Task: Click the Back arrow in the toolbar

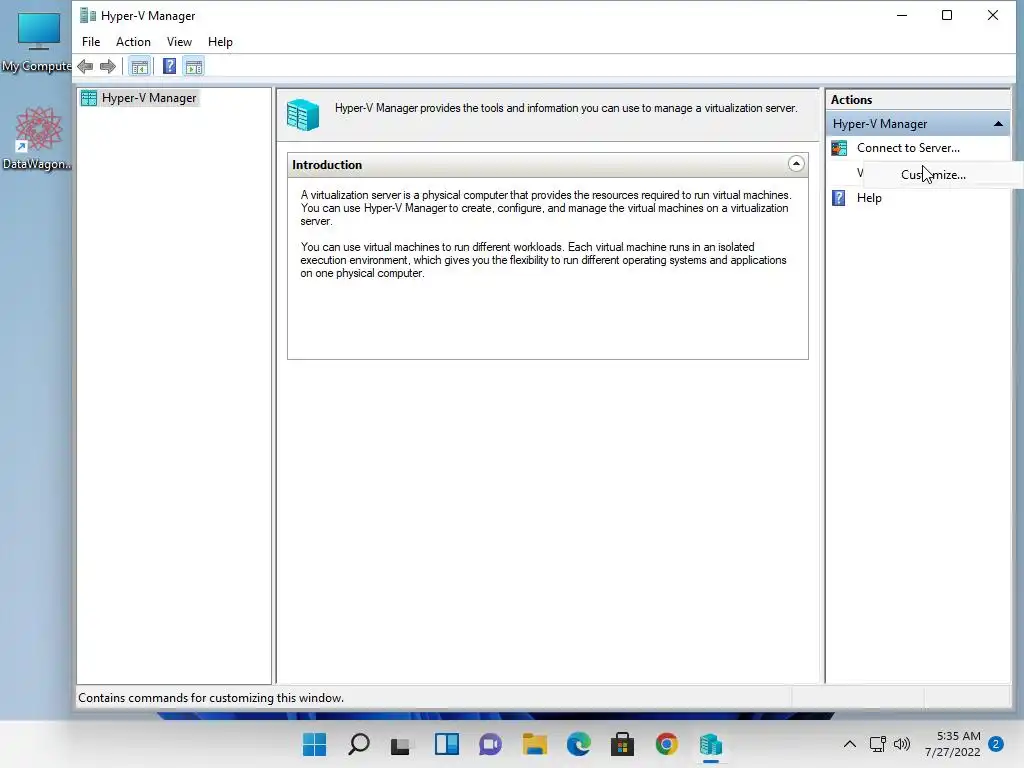Action: (85, 66)
